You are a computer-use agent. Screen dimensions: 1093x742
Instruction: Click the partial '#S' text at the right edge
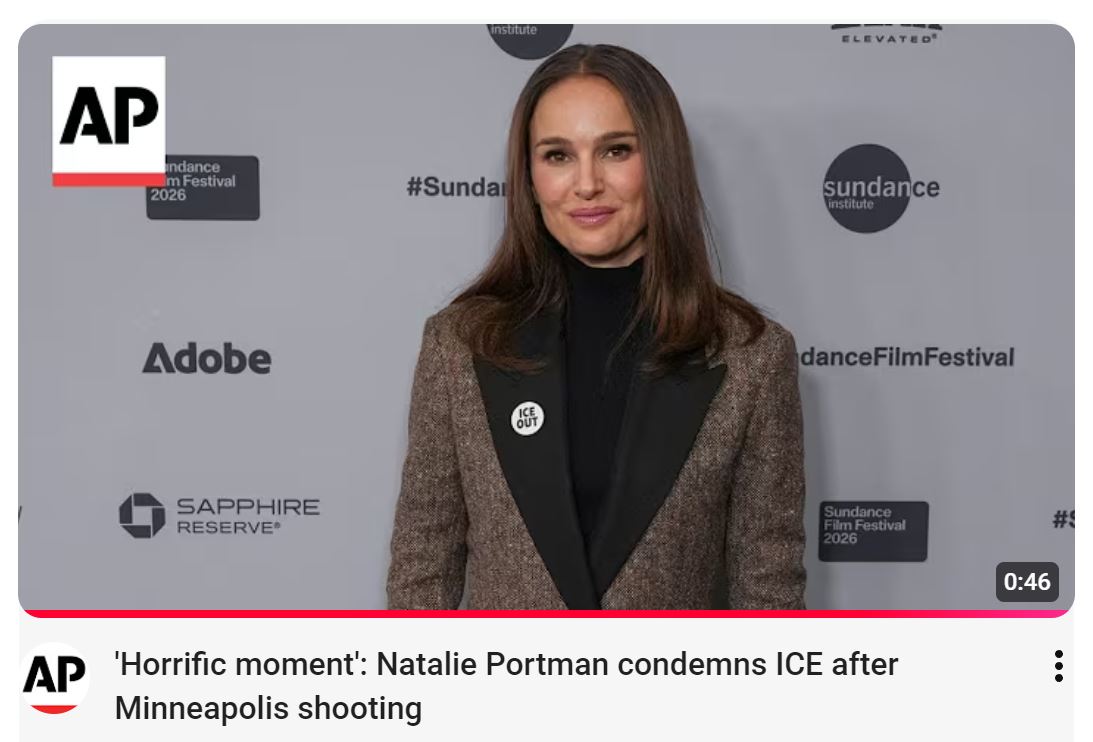(1062, 519)
